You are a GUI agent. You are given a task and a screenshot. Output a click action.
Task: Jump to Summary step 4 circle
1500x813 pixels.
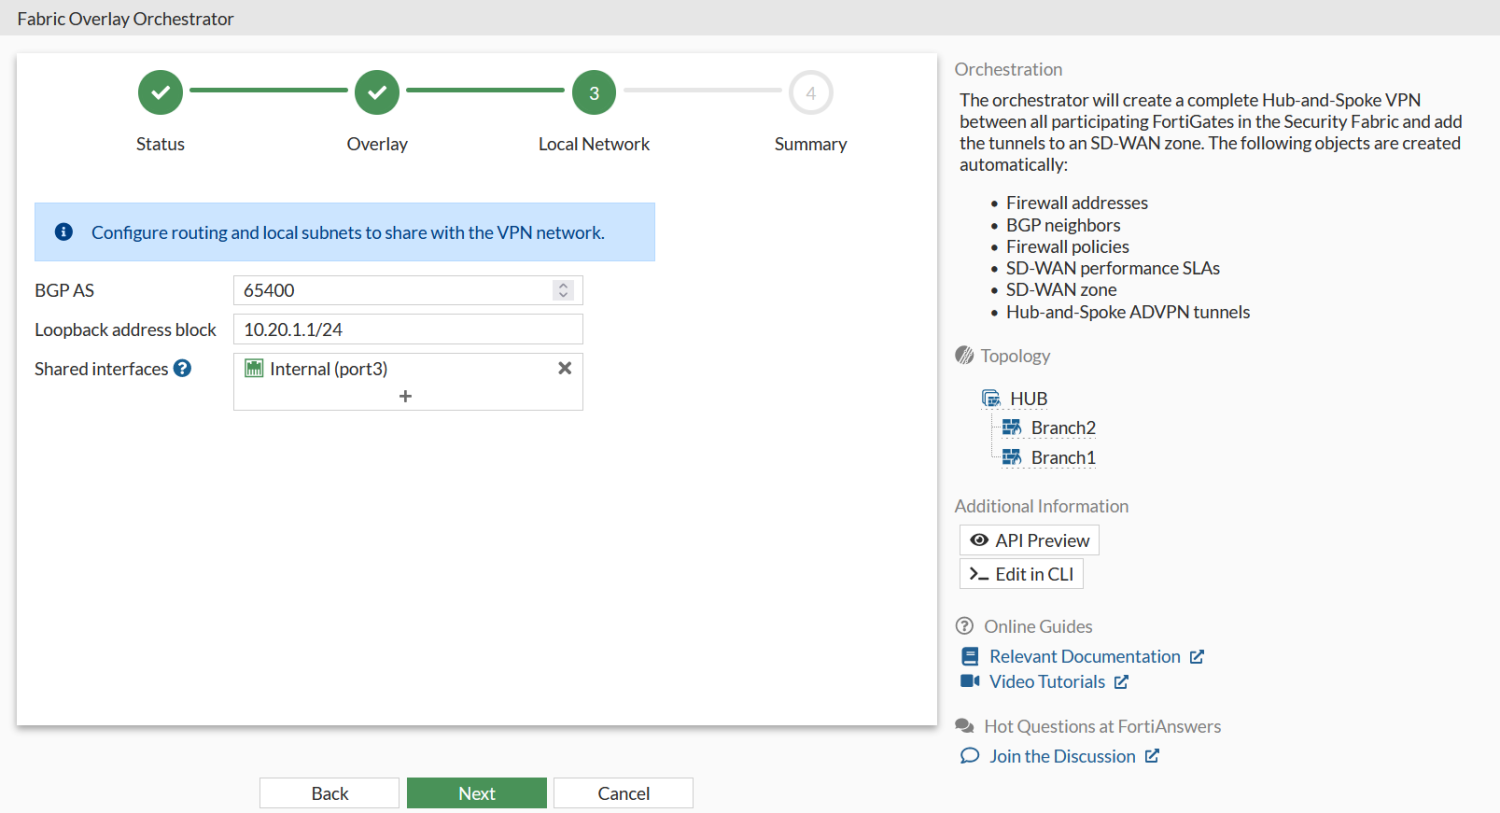click(x=810, y=93)
